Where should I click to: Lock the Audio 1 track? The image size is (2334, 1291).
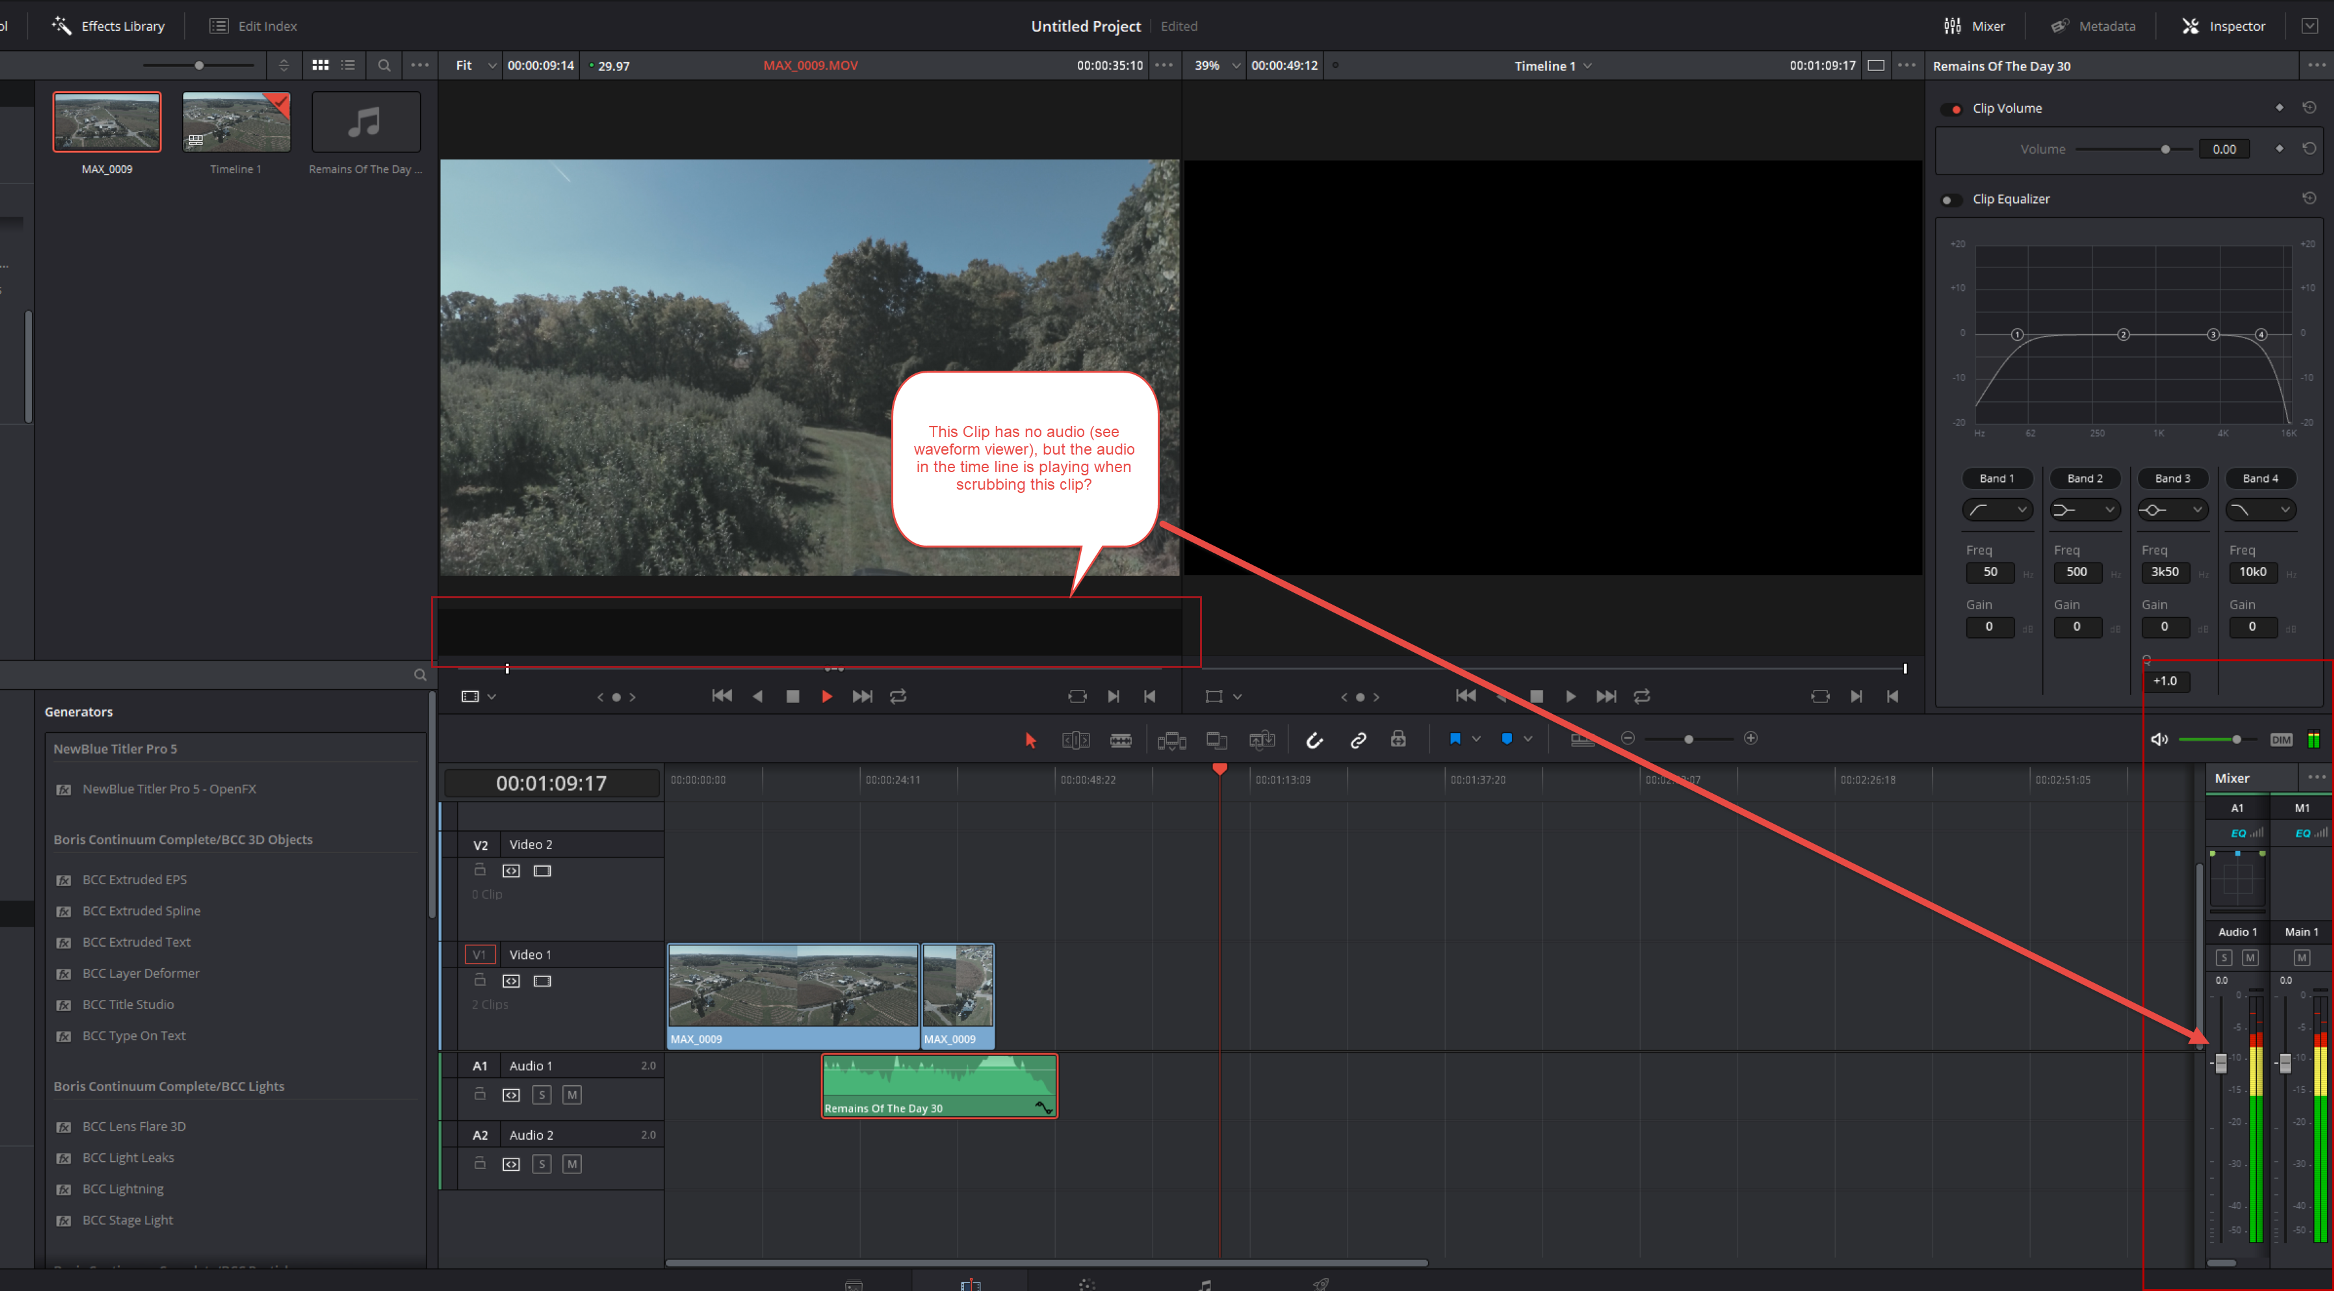click(480, 1094)
